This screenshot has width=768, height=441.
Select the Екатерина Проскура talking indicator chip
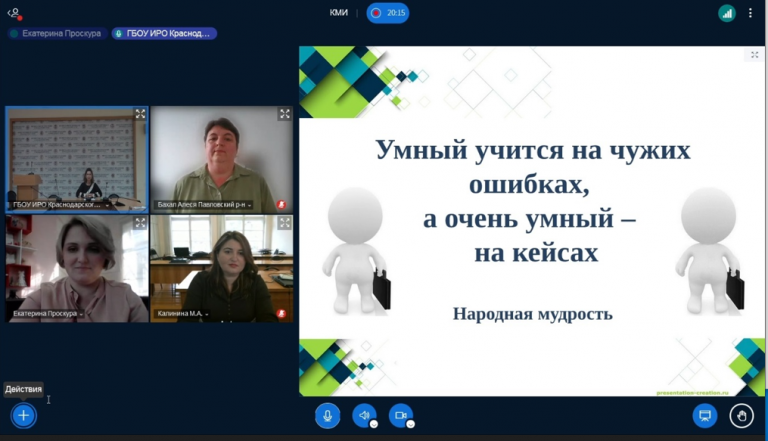tap(55, 33)
